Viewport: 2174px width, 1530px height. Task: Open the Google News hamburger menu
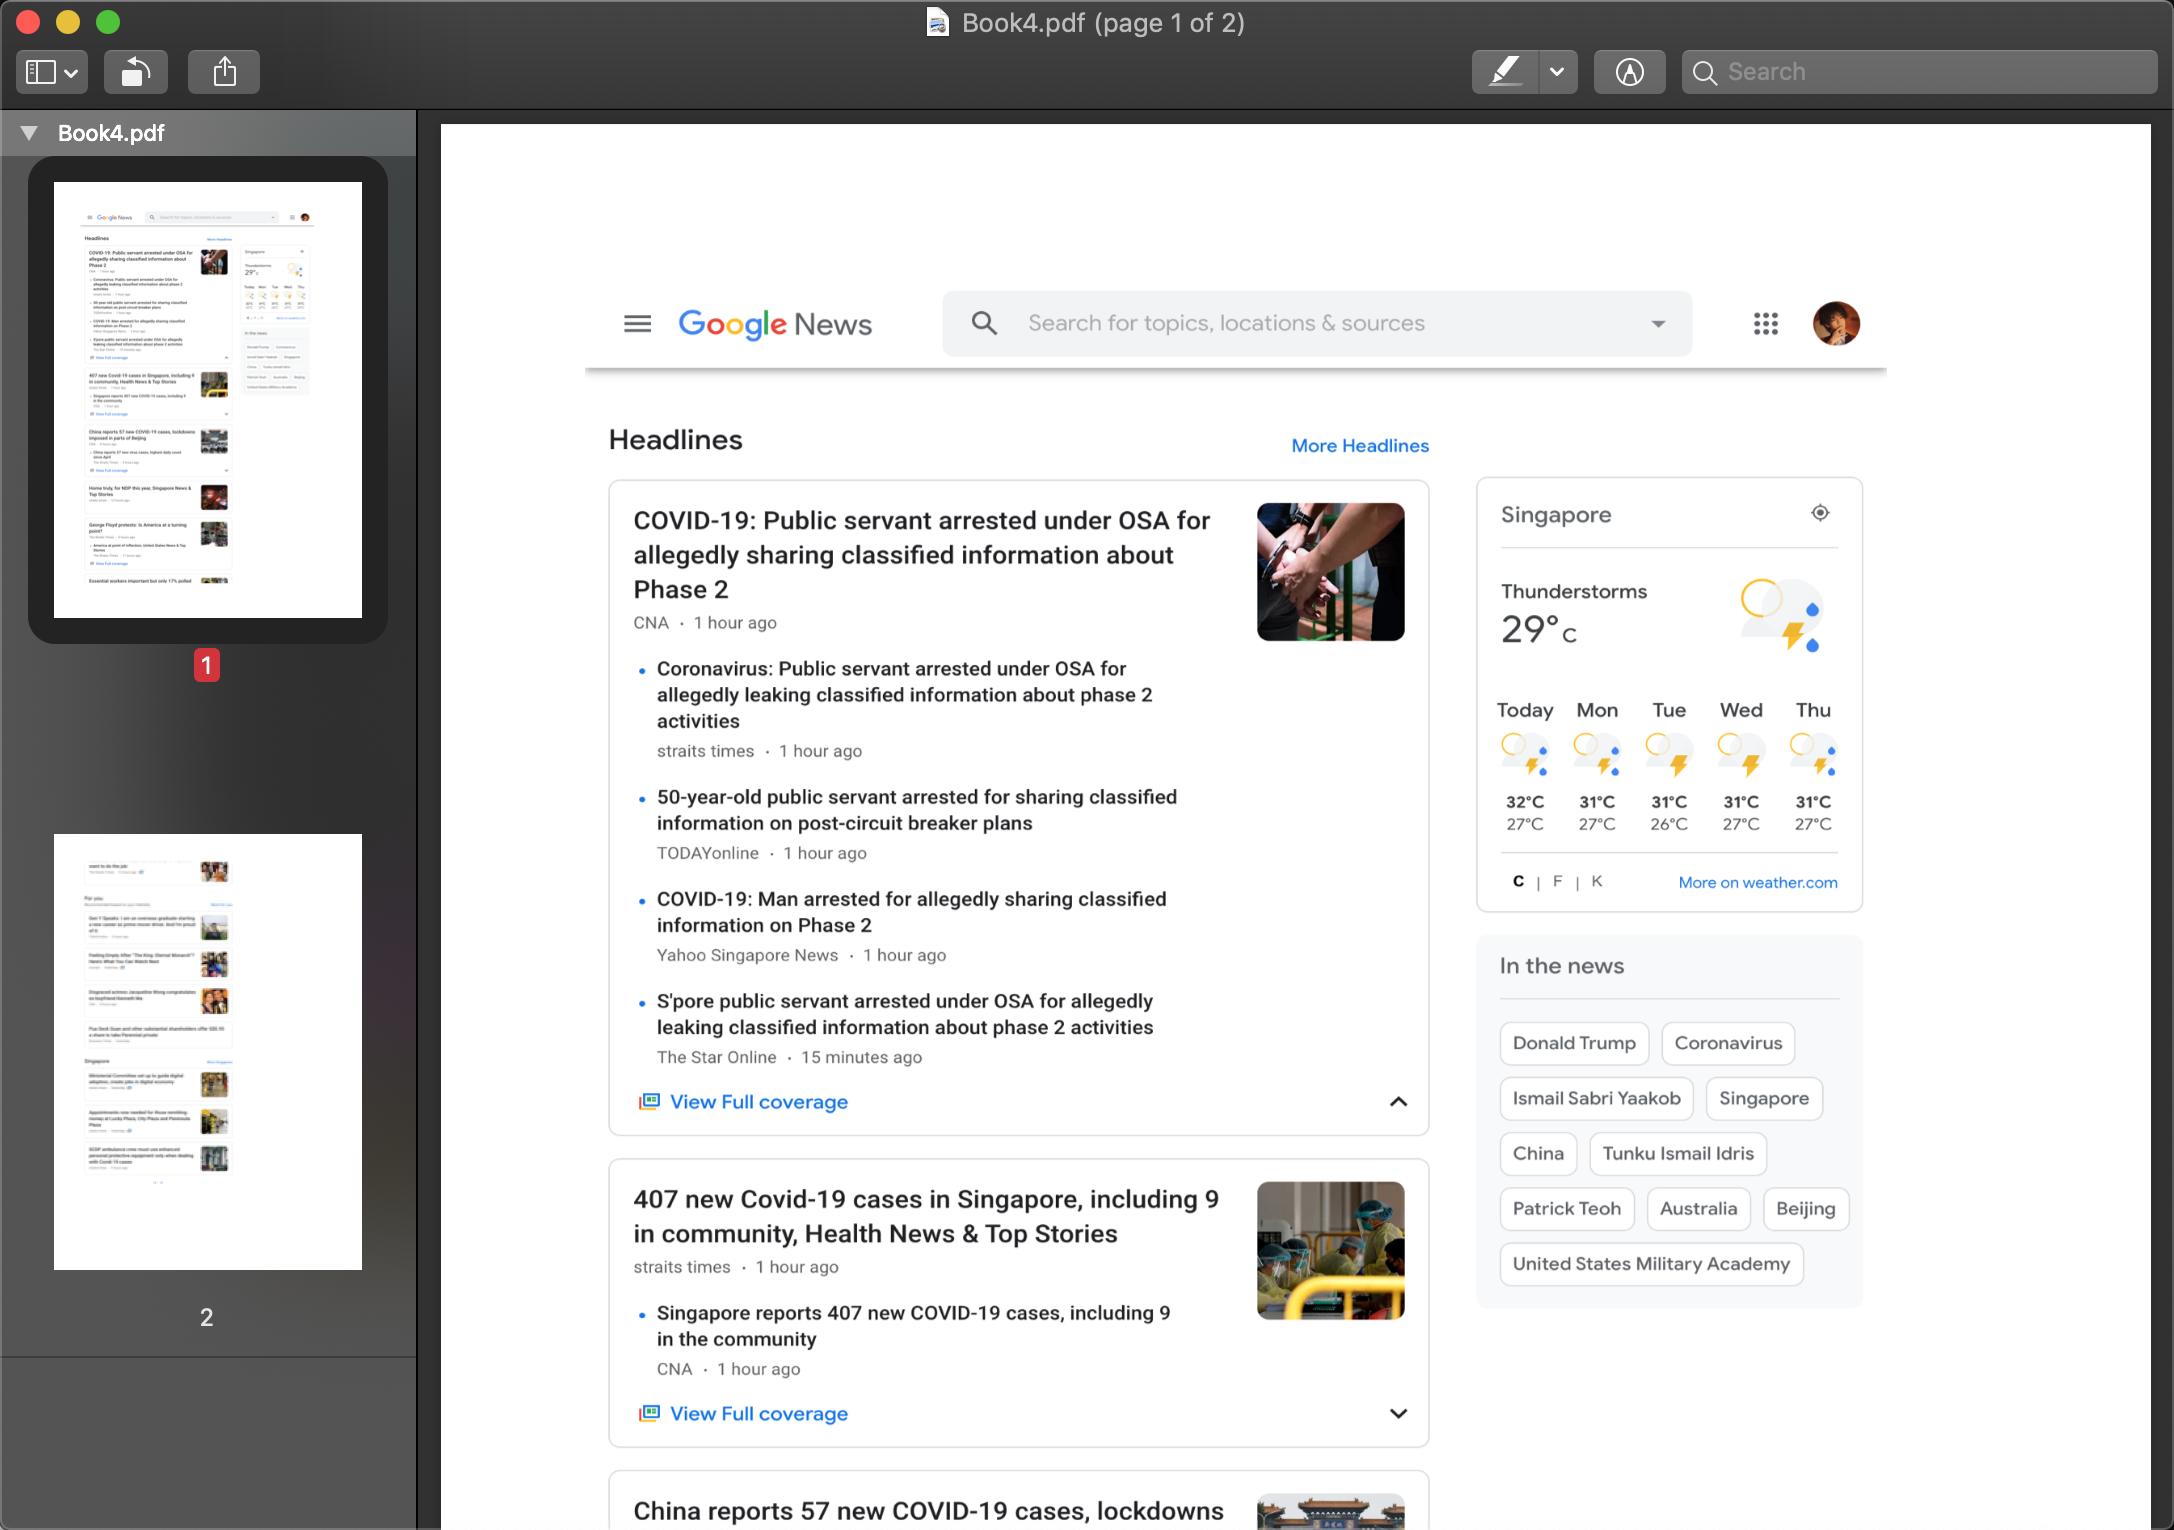637,324
